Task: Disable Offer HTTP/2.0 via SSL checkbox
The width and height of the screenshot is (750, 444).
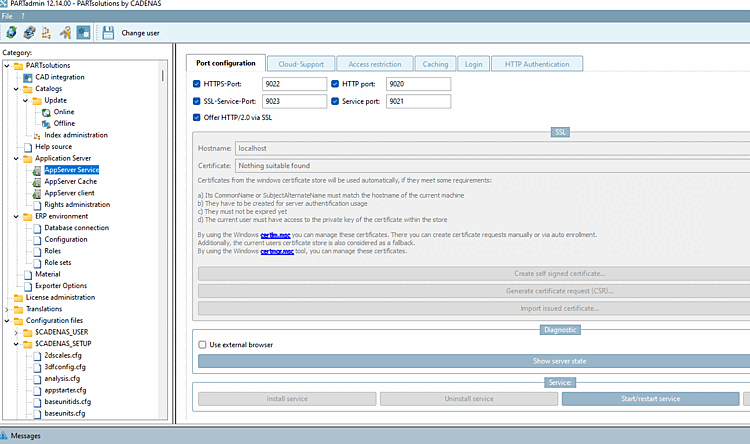Action: pos(197,117)
